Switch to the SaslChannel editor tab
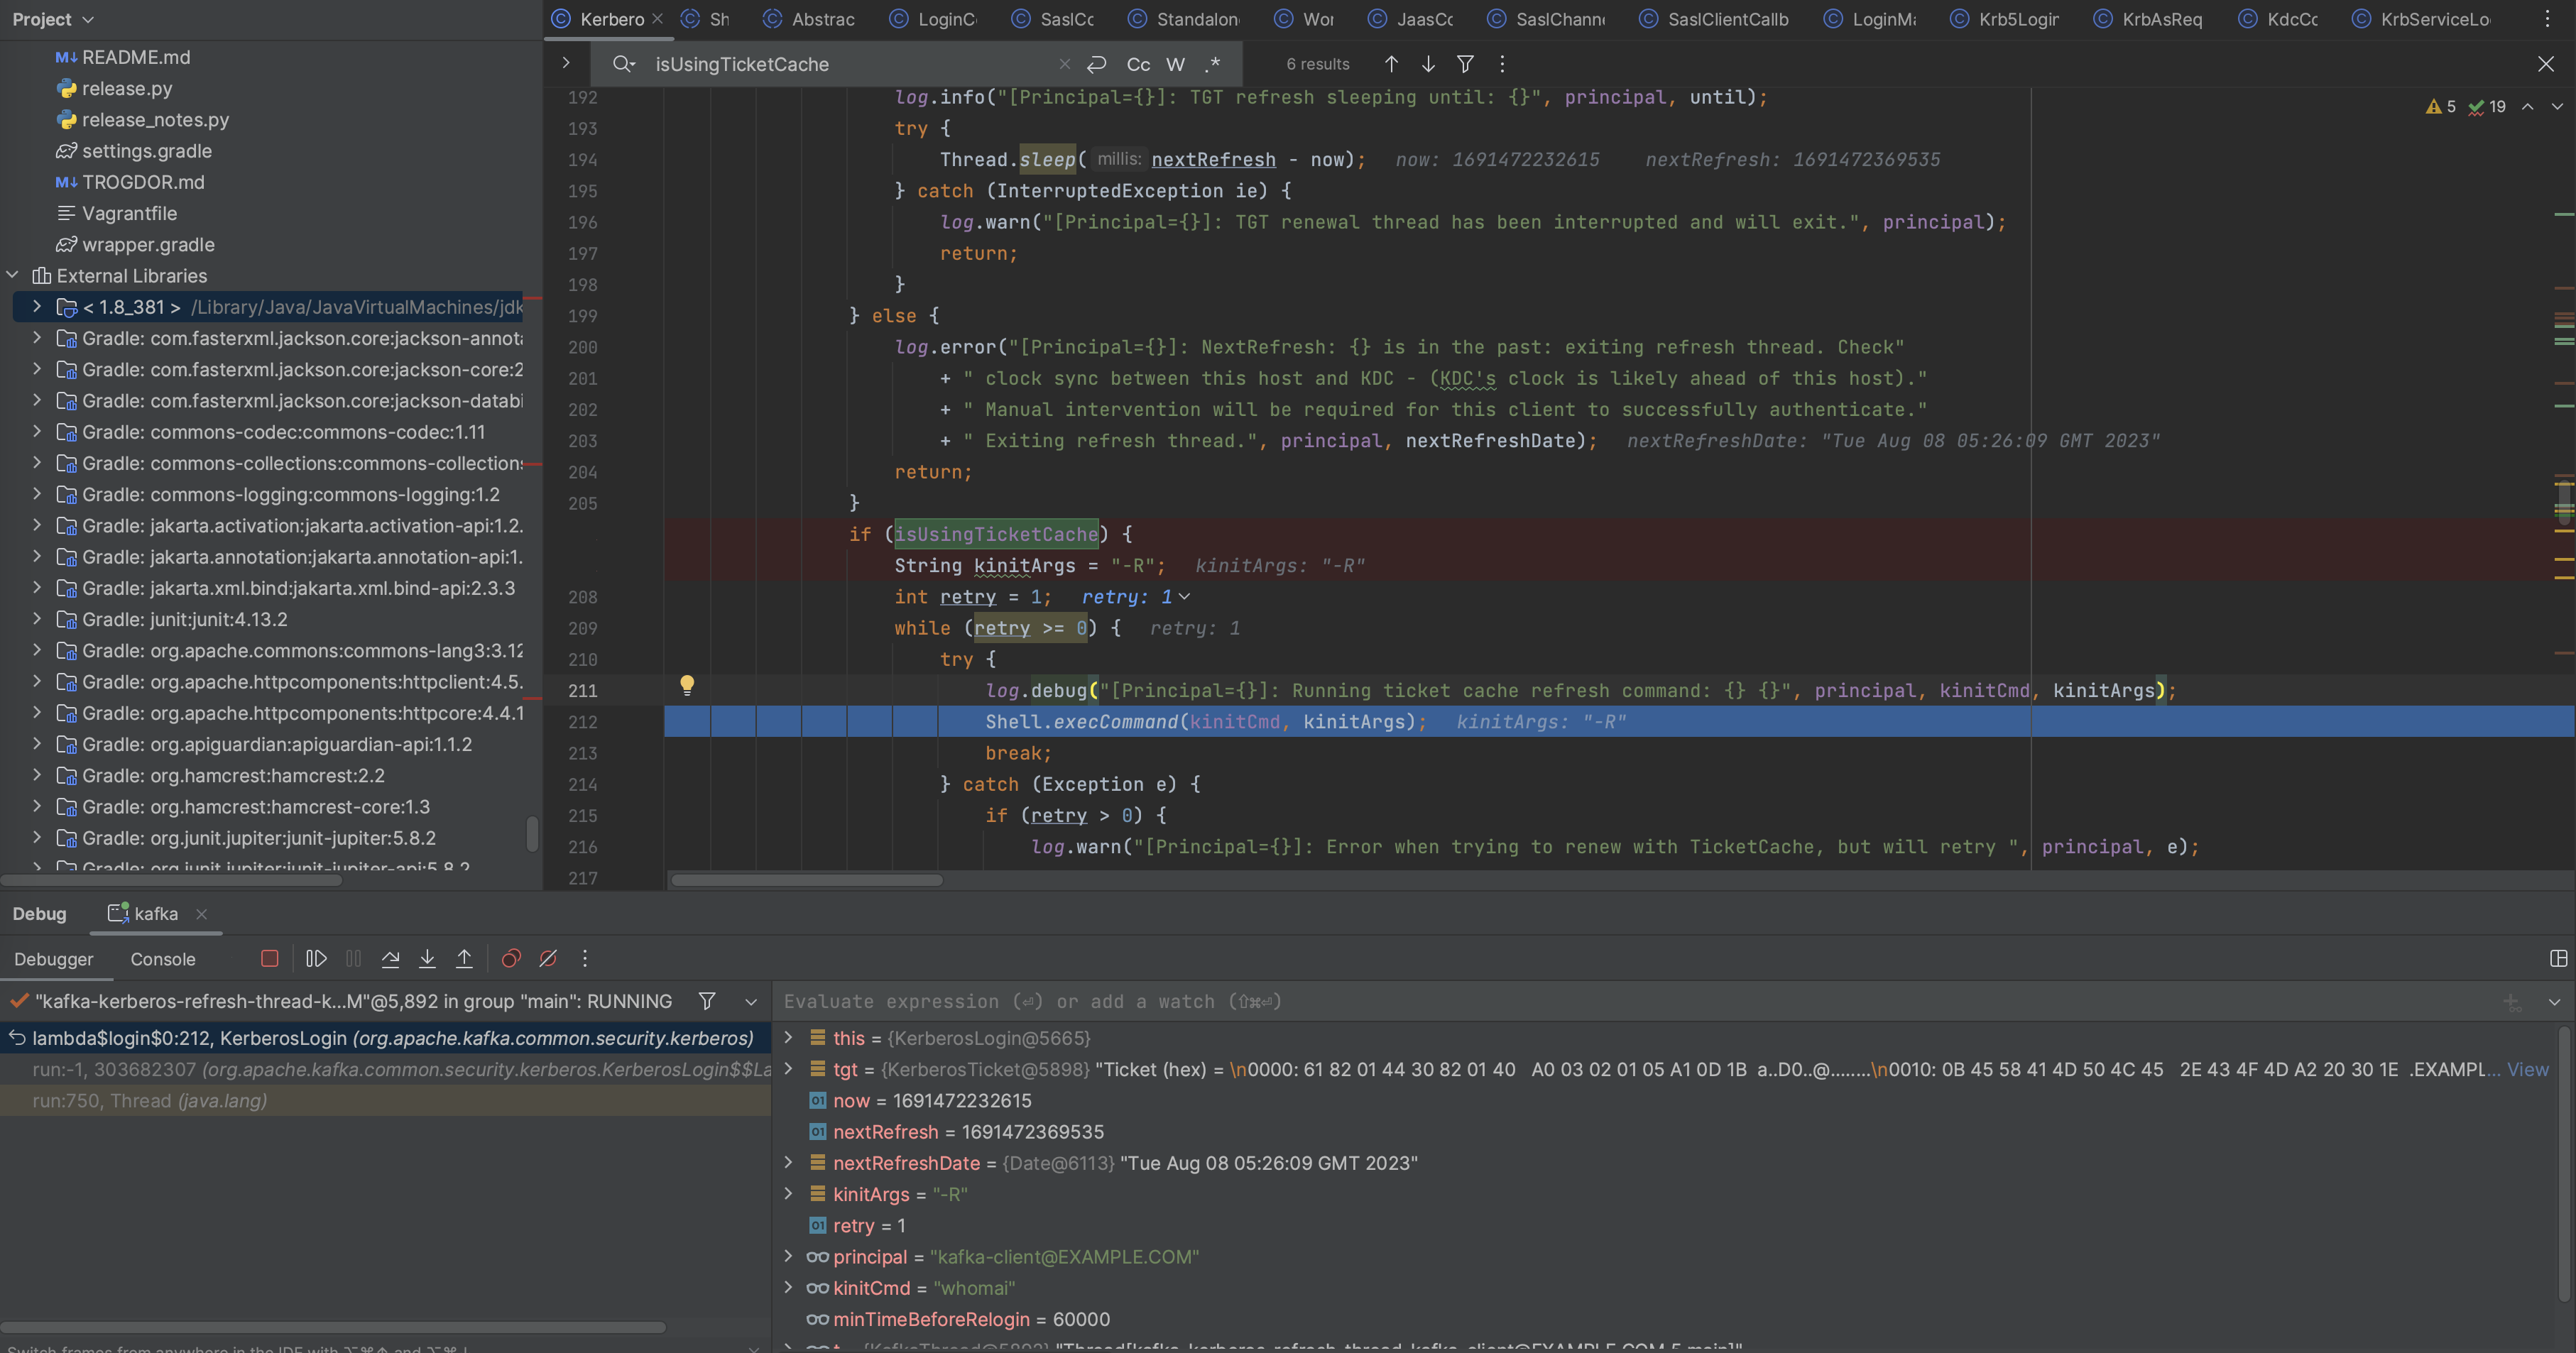The height and width of the screenshot is (1353, 2576). pyautogui.click(x=1547, y=19)
